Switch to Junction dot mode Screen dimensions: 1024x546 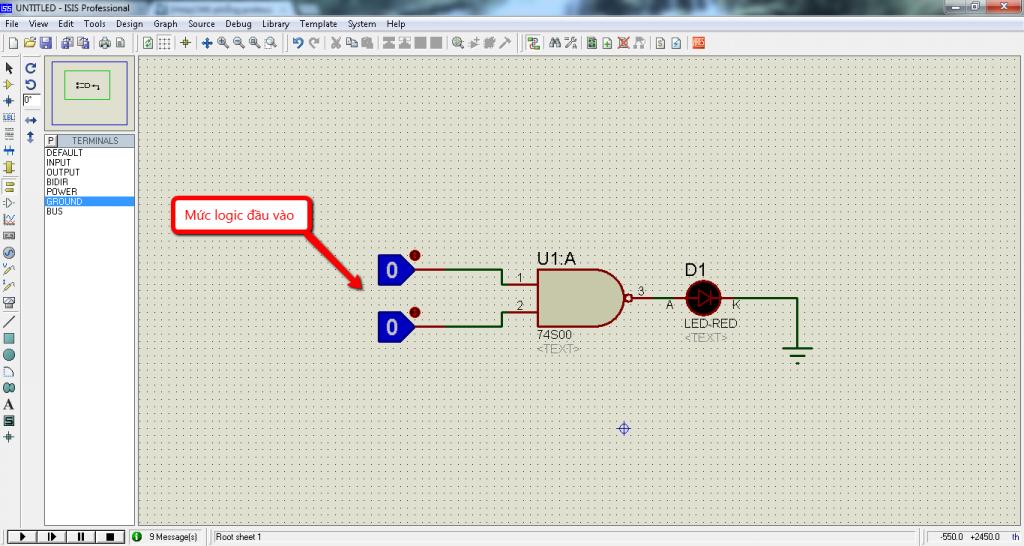coord(9,101)
